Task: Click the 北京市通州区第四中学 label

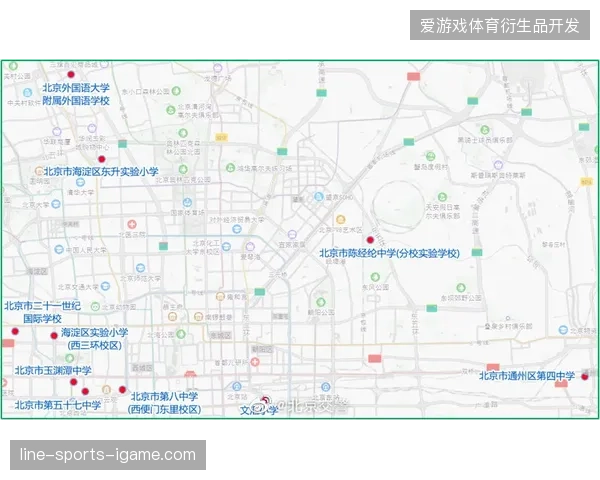Action: point(527,376)
